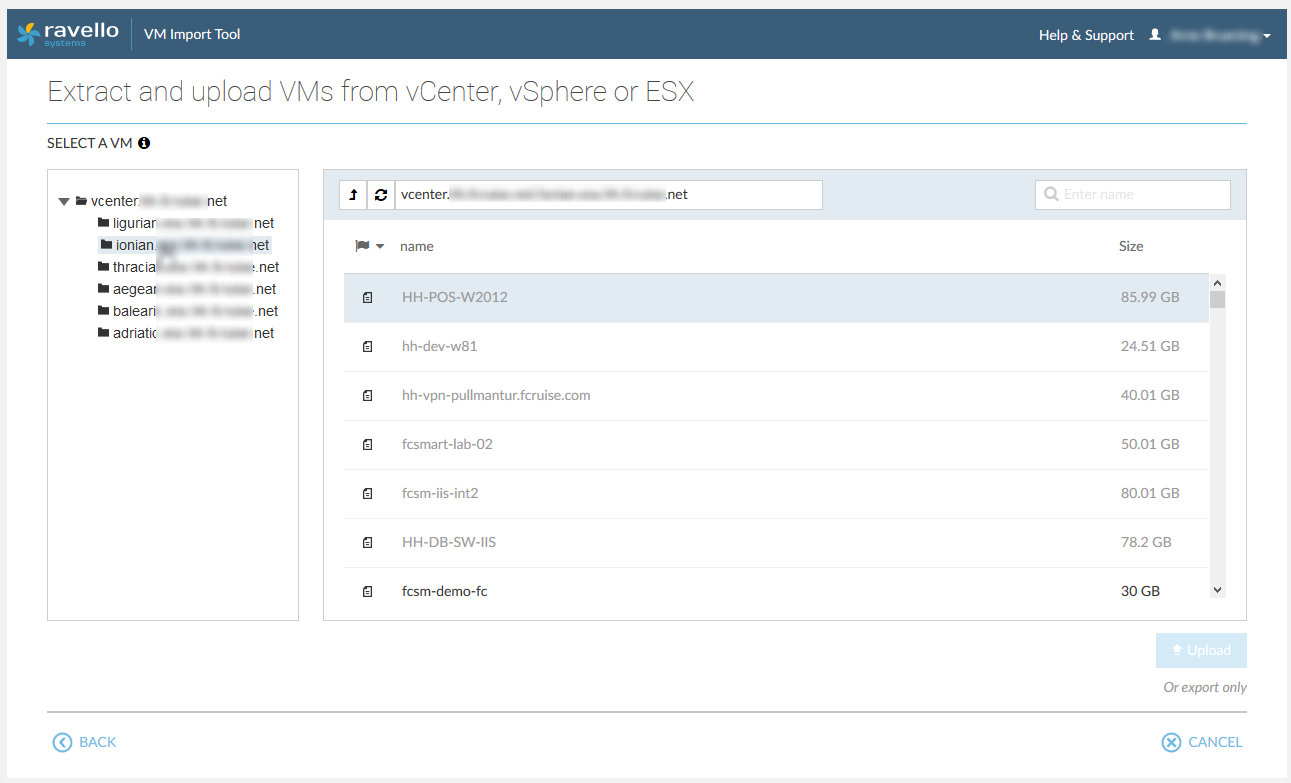This screenshot has height=783, width=1291.
Task: Click the Select a VM info icon
Action: [x=144, y=143]
